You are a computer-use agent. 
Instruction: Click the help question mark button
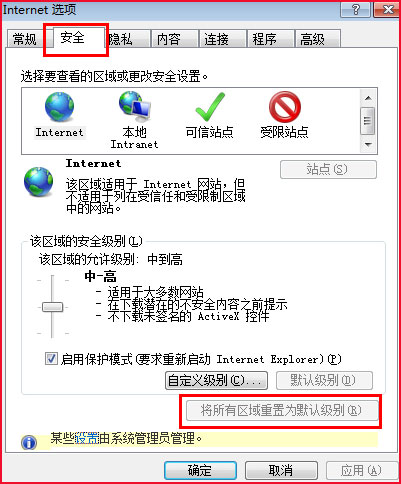pos(356,10)
